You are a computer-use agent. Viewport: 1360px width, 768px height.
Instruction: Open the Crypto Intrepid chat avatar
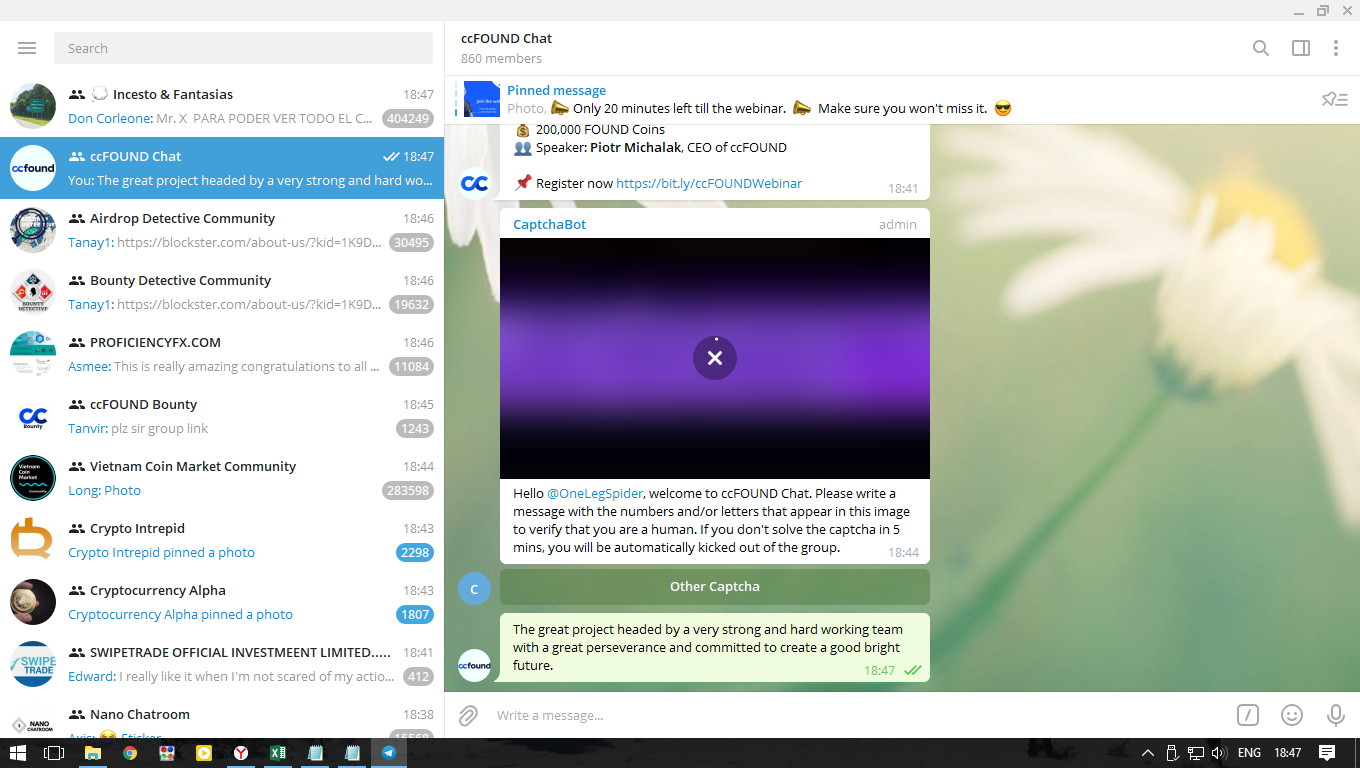pos(33,541)
